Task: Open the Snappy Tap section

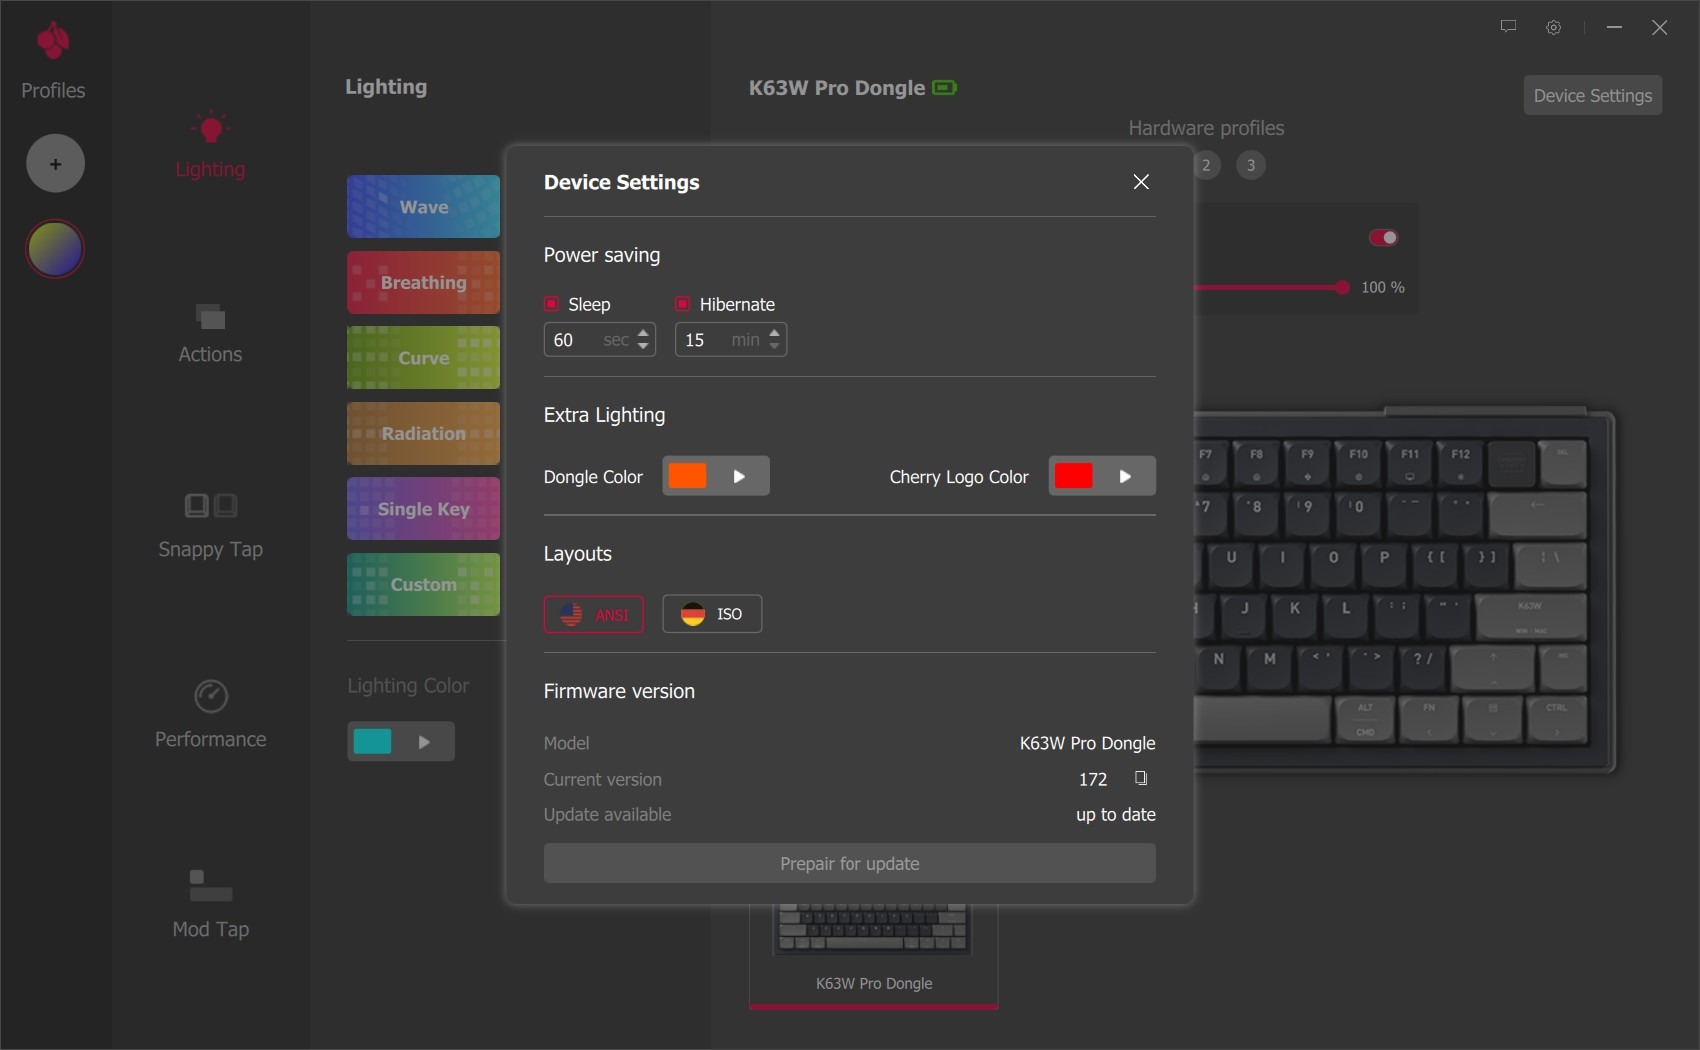Action: coord(210,526)
